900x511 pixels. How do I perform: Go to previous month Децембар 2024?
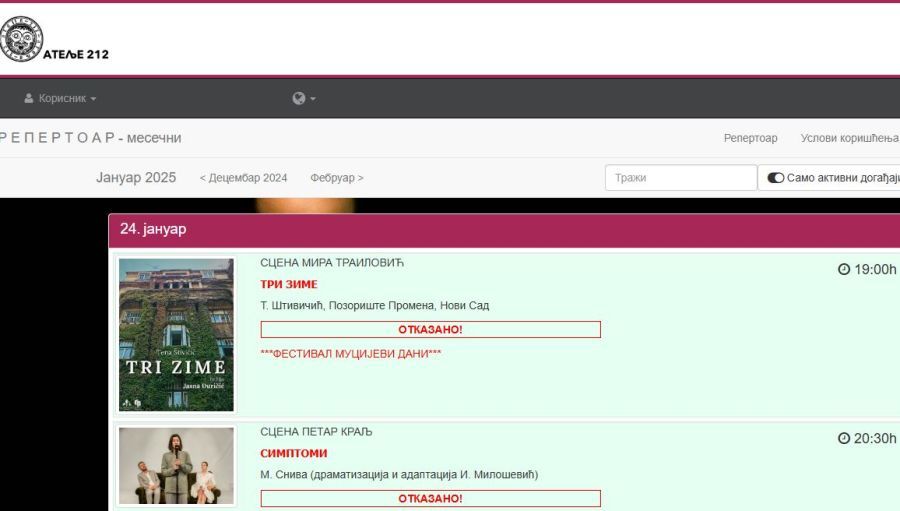click(x=243, y=178)
